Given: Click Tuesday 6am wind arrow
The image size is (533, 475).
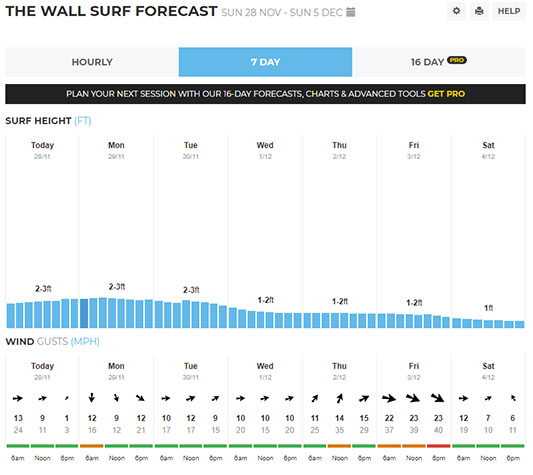Looking at the screenshot, I should pyautogui.click(x=166, y=398).
